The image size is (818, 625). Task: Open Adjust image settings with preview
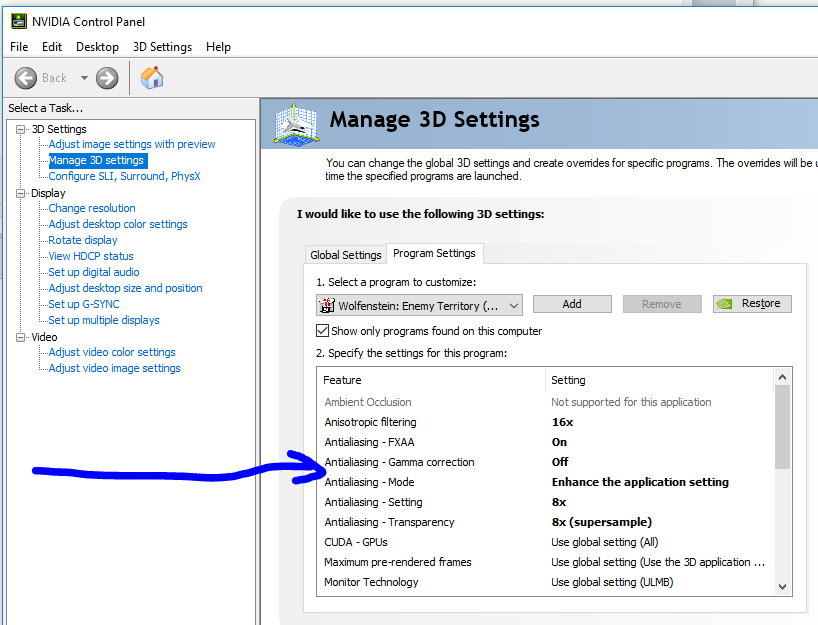click(131, 144)
